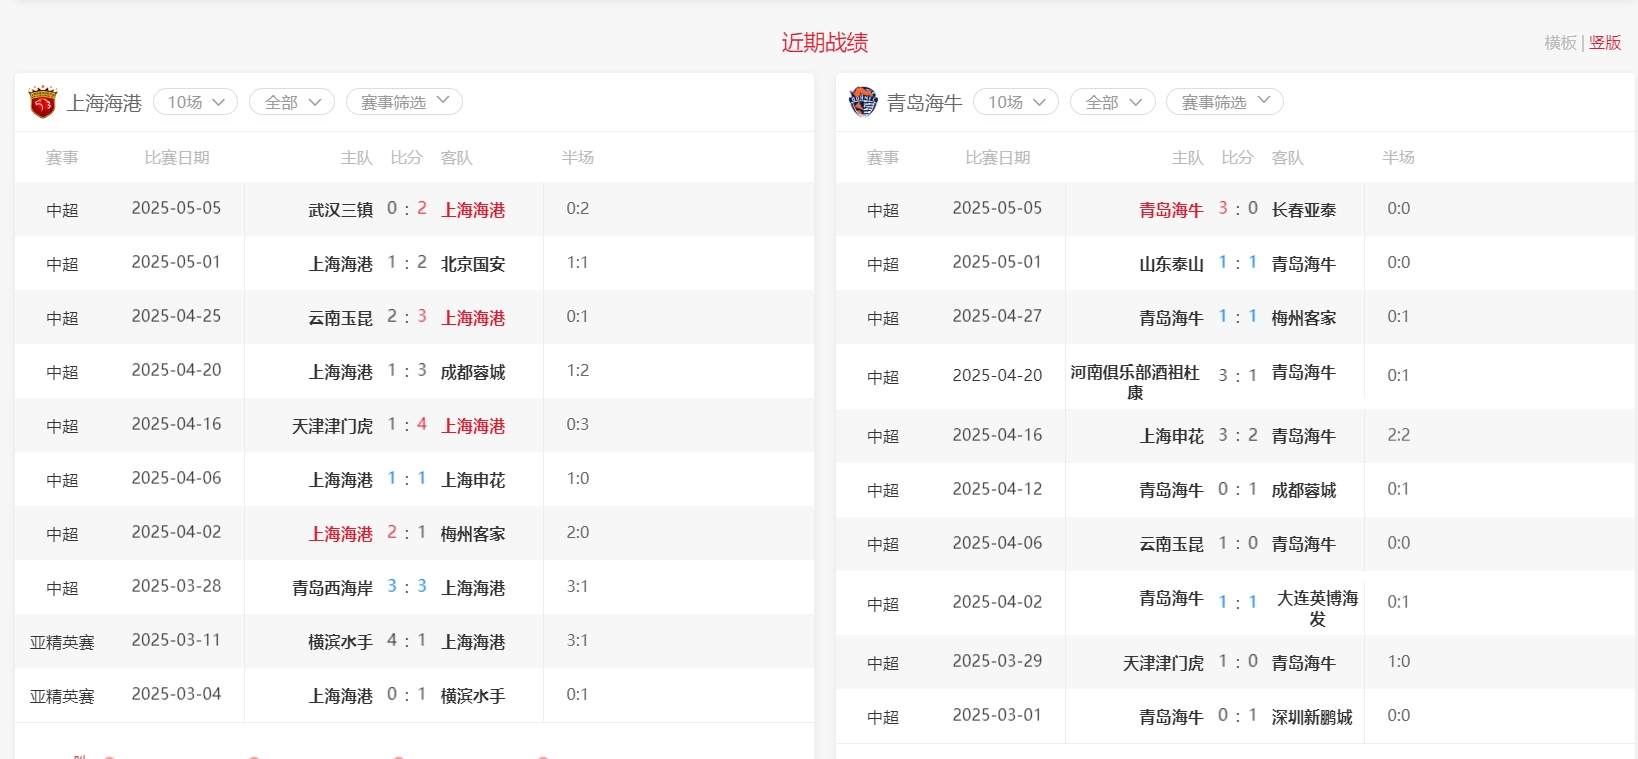The width and height of the screenshot is (1638, 759).
Task: Open the 10场 dropdown for 青岛海牛
Action: coord(1015,102)
